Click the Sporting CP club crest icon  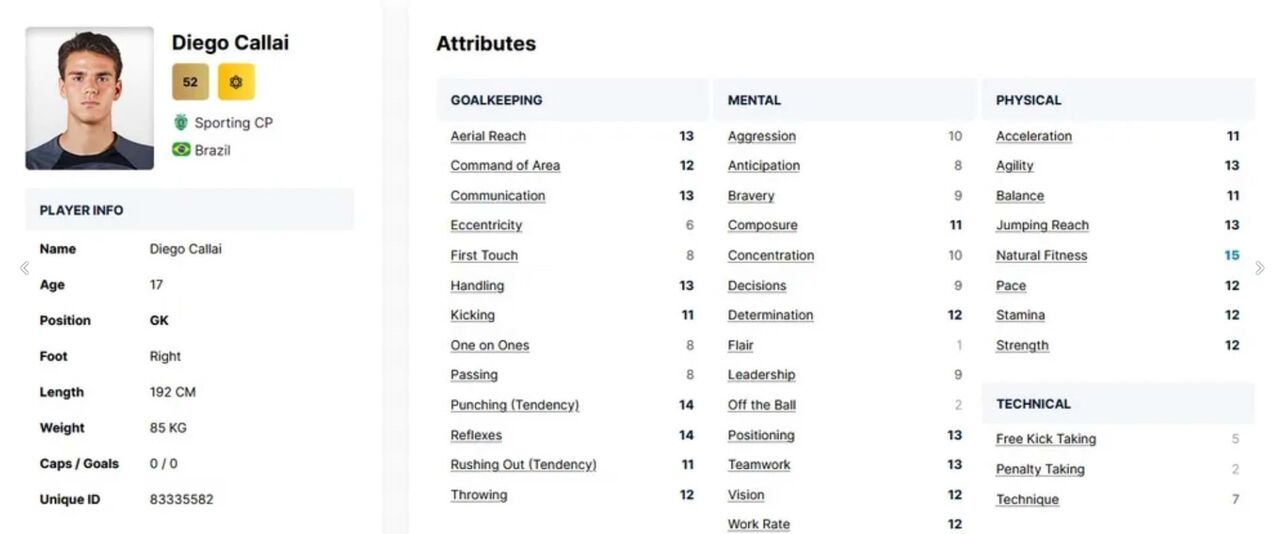tap(181, 122)
